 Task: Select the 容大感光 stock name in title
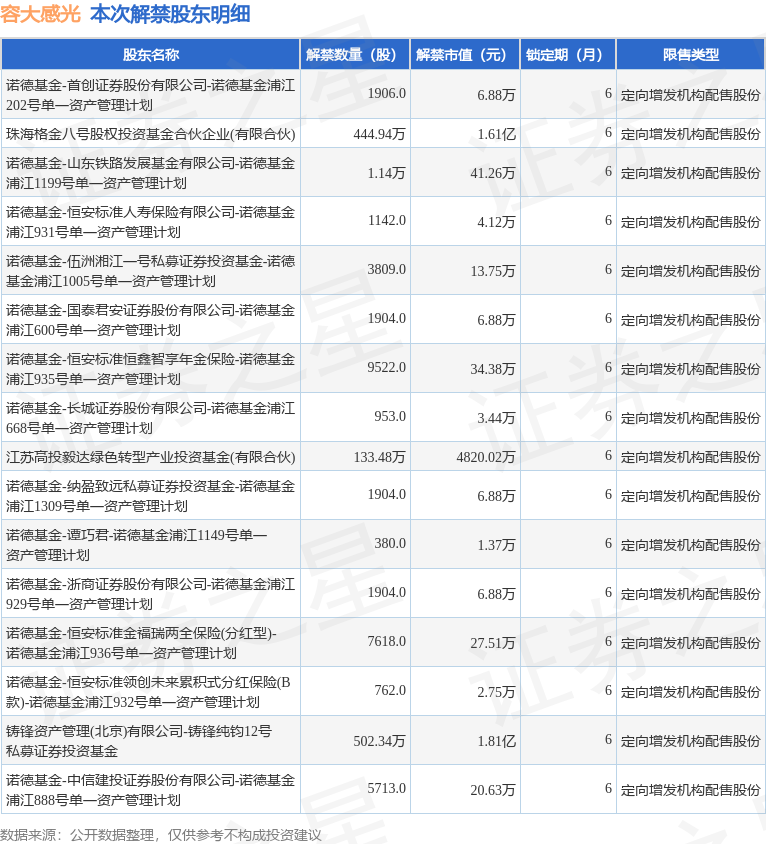tap(40, 14)
